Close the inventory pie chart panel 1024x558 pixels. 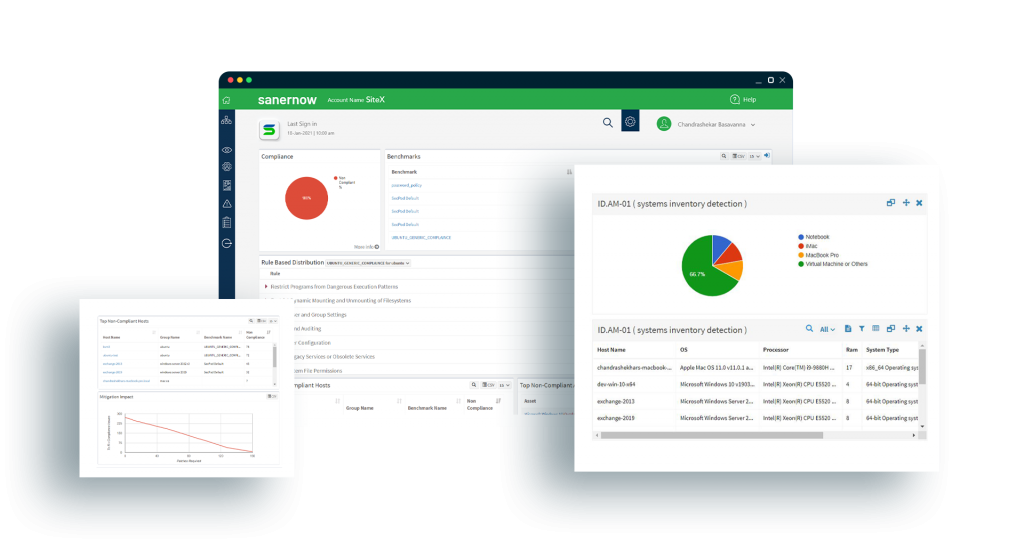(x=919, y=203)
